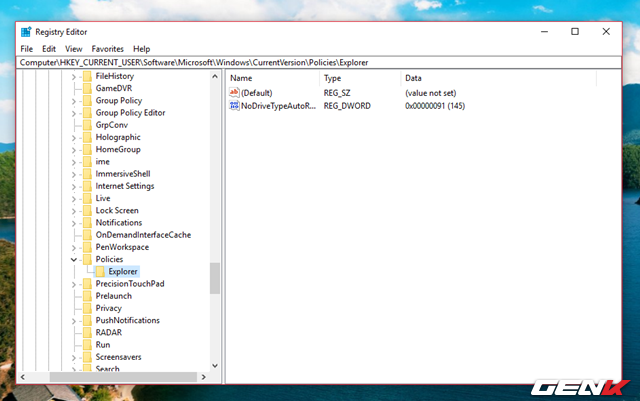Click the NoDriveTypeAutoRun DWORD value icon
The height and width of the screenshot is (401, 640).
point(234,106)
